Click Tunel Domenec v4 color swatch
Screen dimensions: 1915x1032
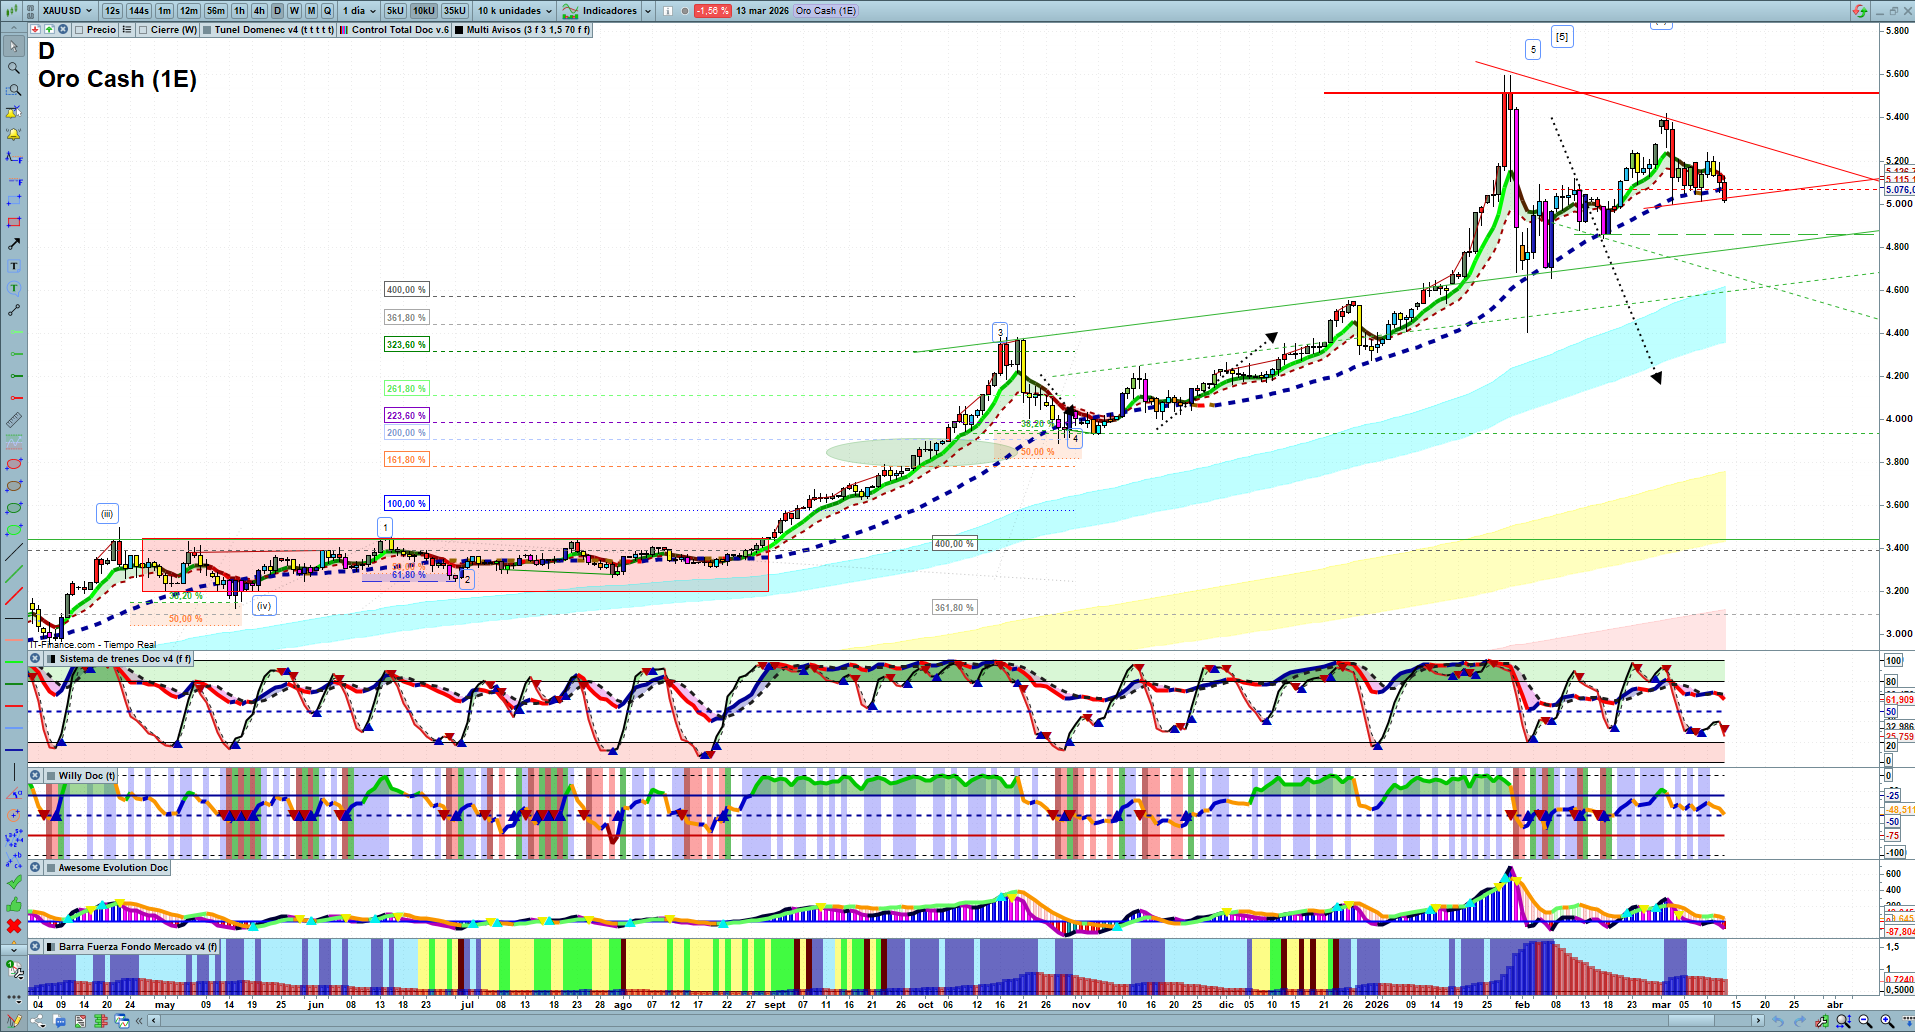(207, 30)
